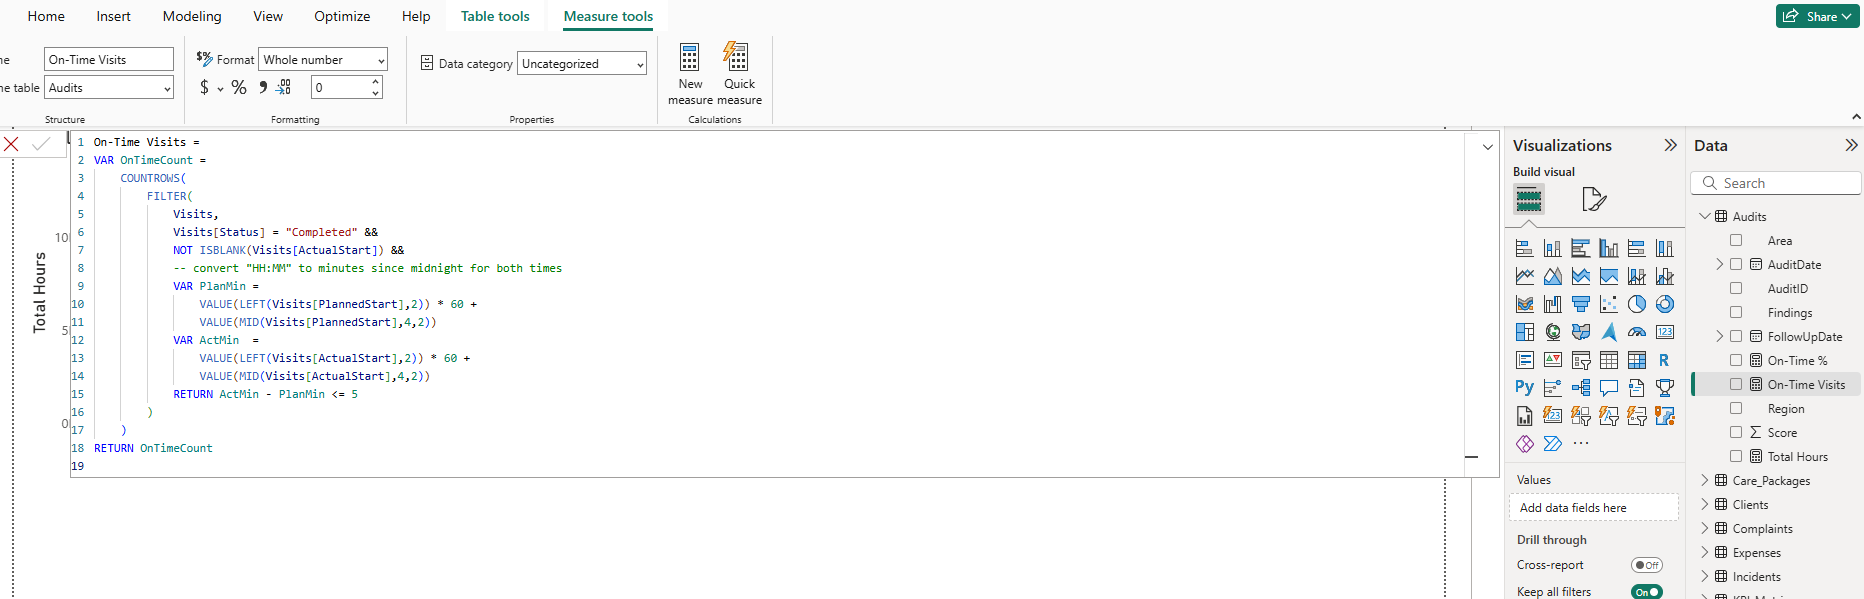
Task: Check the Region field checkbox
Action: 1736,409
